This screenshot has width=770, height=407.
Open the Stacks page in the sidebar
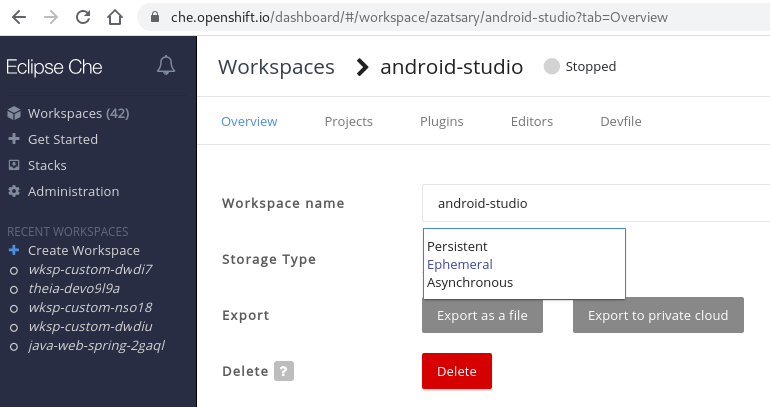(37, 165)
